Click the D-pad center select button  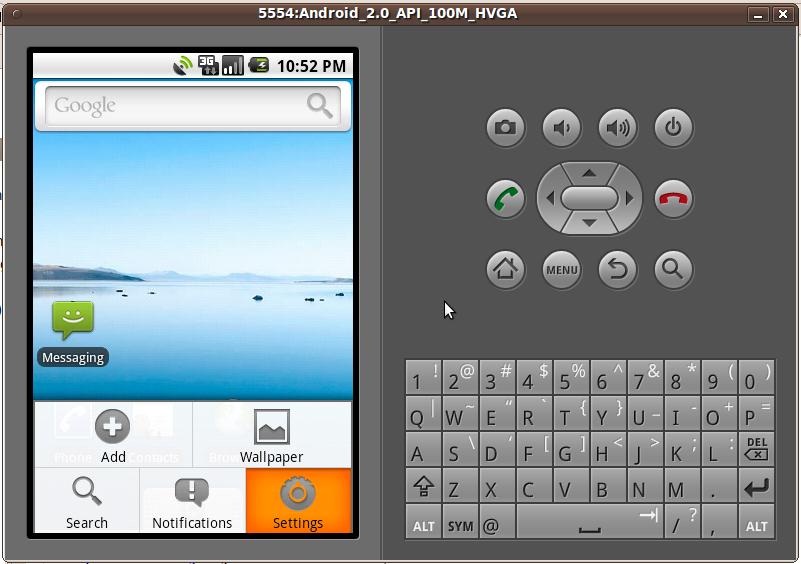589,198
